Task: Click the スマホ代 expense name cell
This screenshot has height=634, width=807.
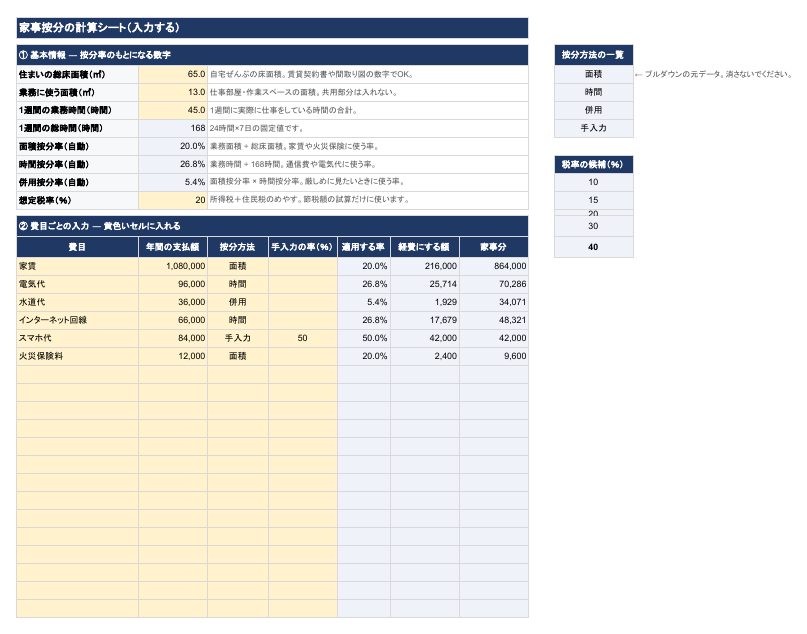Action: tap(77, 338)
